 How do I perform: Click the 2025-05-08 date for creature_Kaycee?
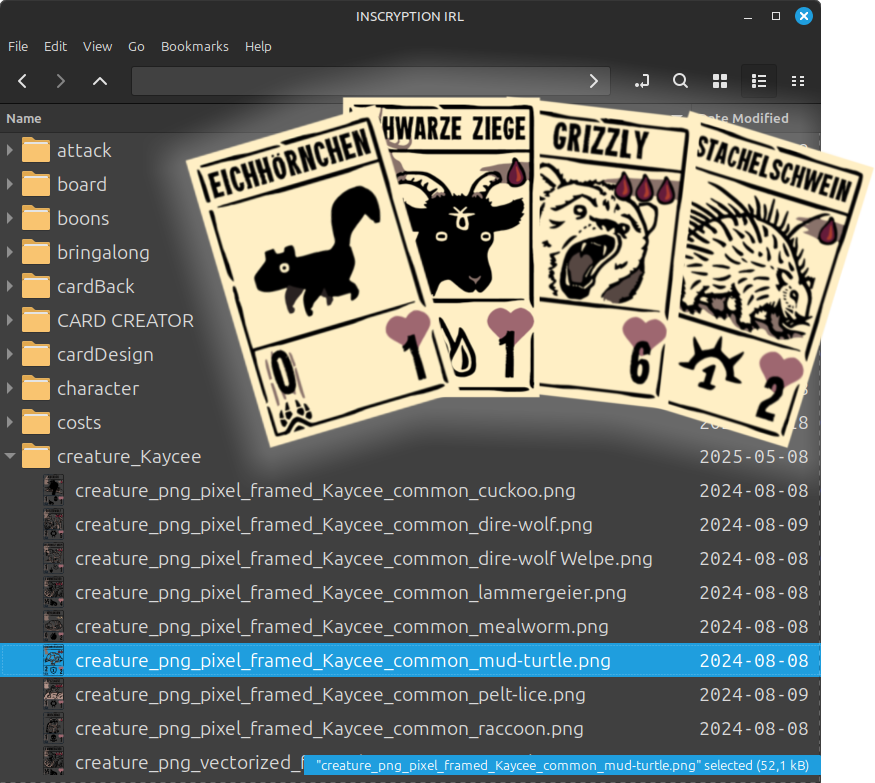(x=754, y=457)
